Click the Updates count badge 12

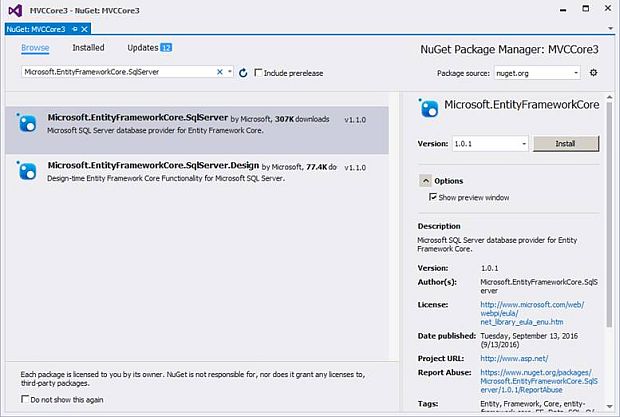[x=166, y=48]
